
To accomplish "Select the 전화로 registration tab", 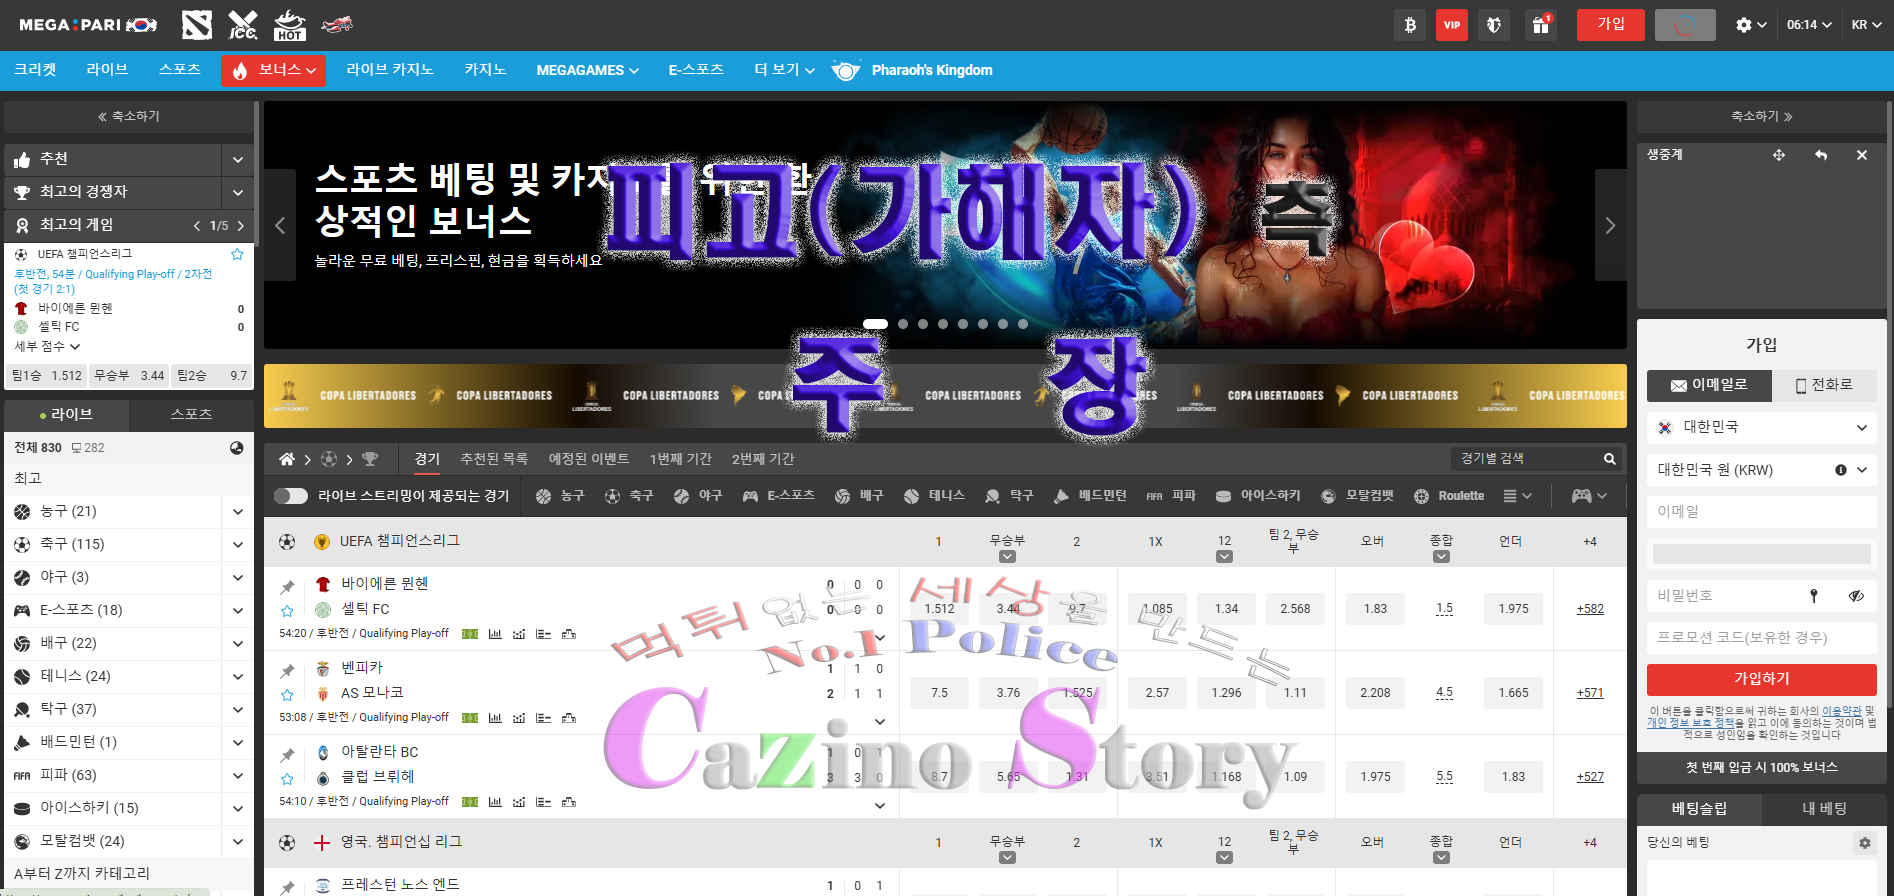I will [1824, 385].
